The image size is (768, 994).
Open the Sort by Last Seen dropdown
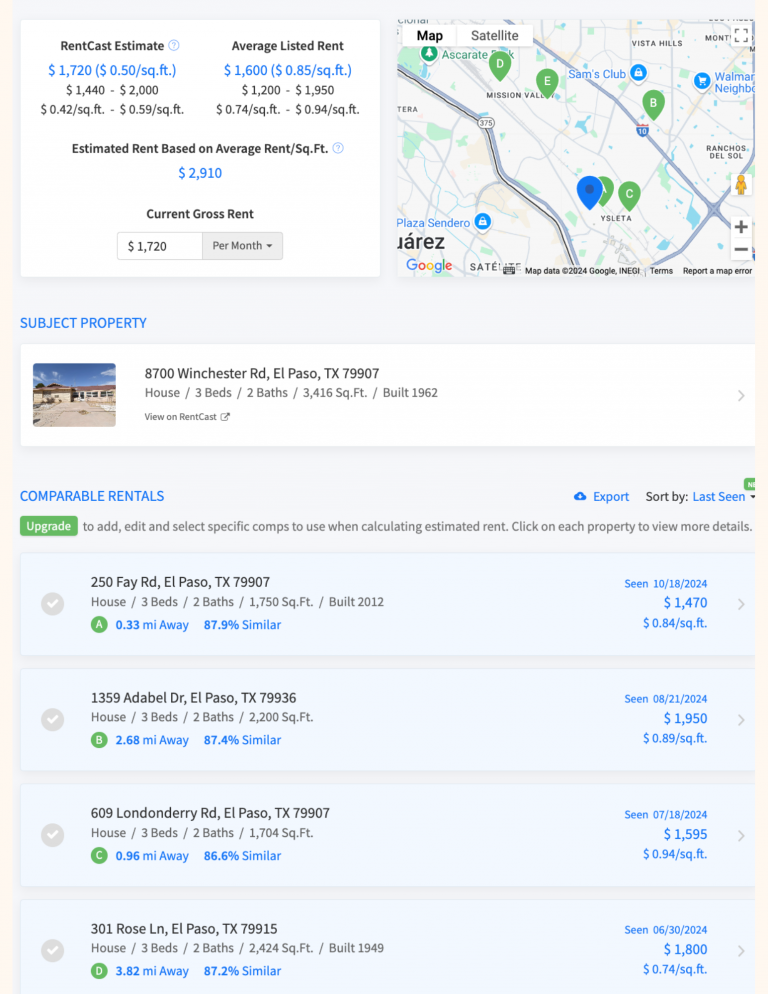[x=723, y=497]
